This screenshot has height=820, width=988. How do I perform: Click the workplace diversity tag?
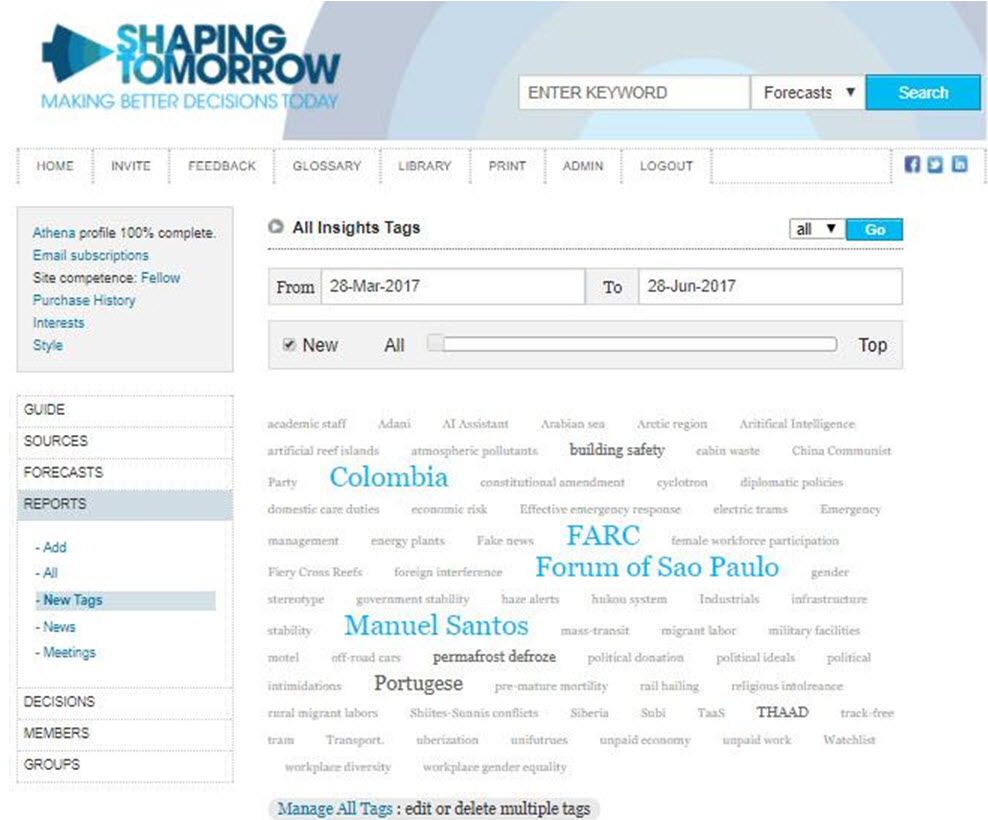click(338, 767)
